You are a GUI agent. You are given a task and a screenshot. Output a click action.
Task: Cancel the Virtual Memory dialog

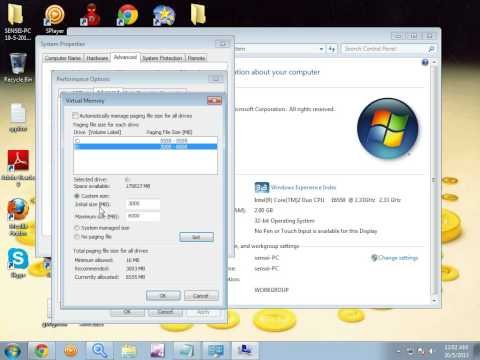pos(201,296)
